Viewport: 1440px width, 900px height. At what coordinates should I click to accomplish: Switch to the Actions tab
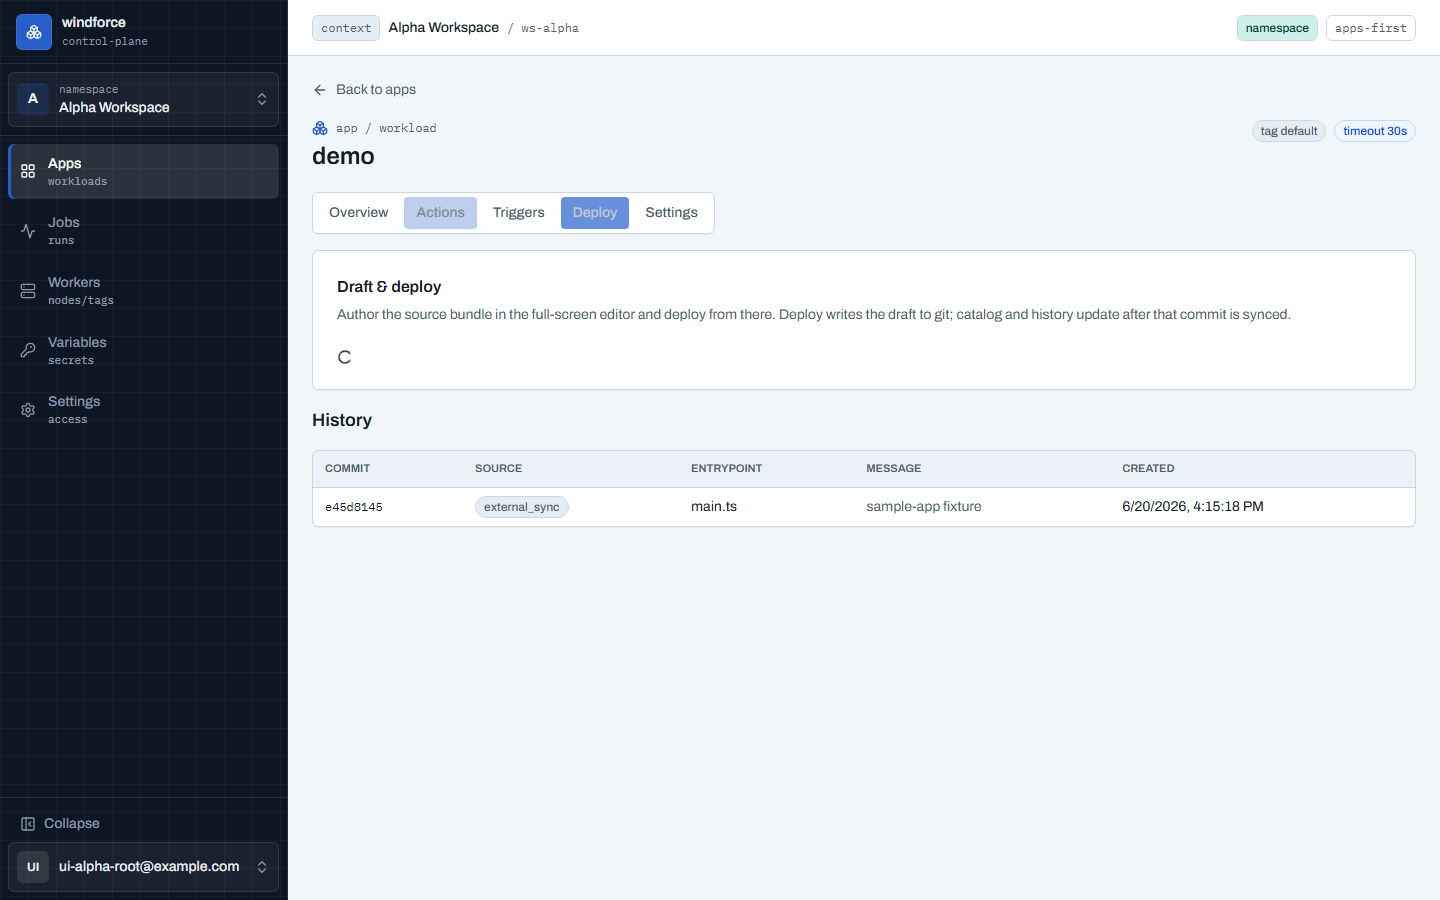[x=440, y=213]
